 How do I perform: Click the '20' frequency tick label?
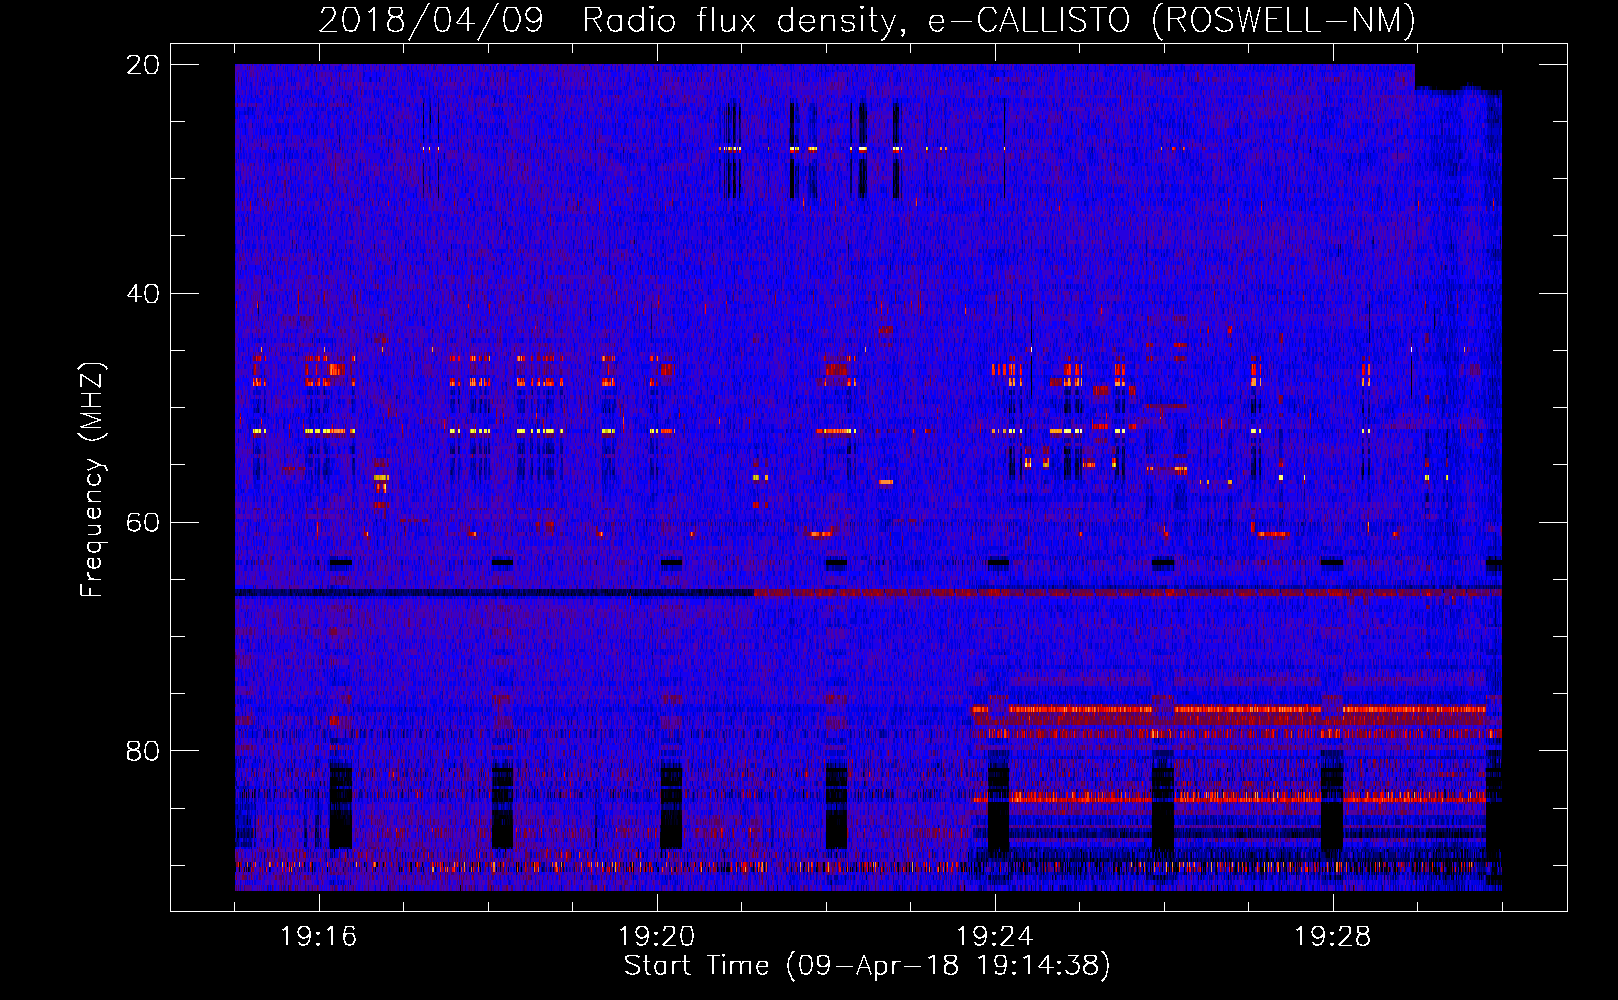[x=143, y=65]
